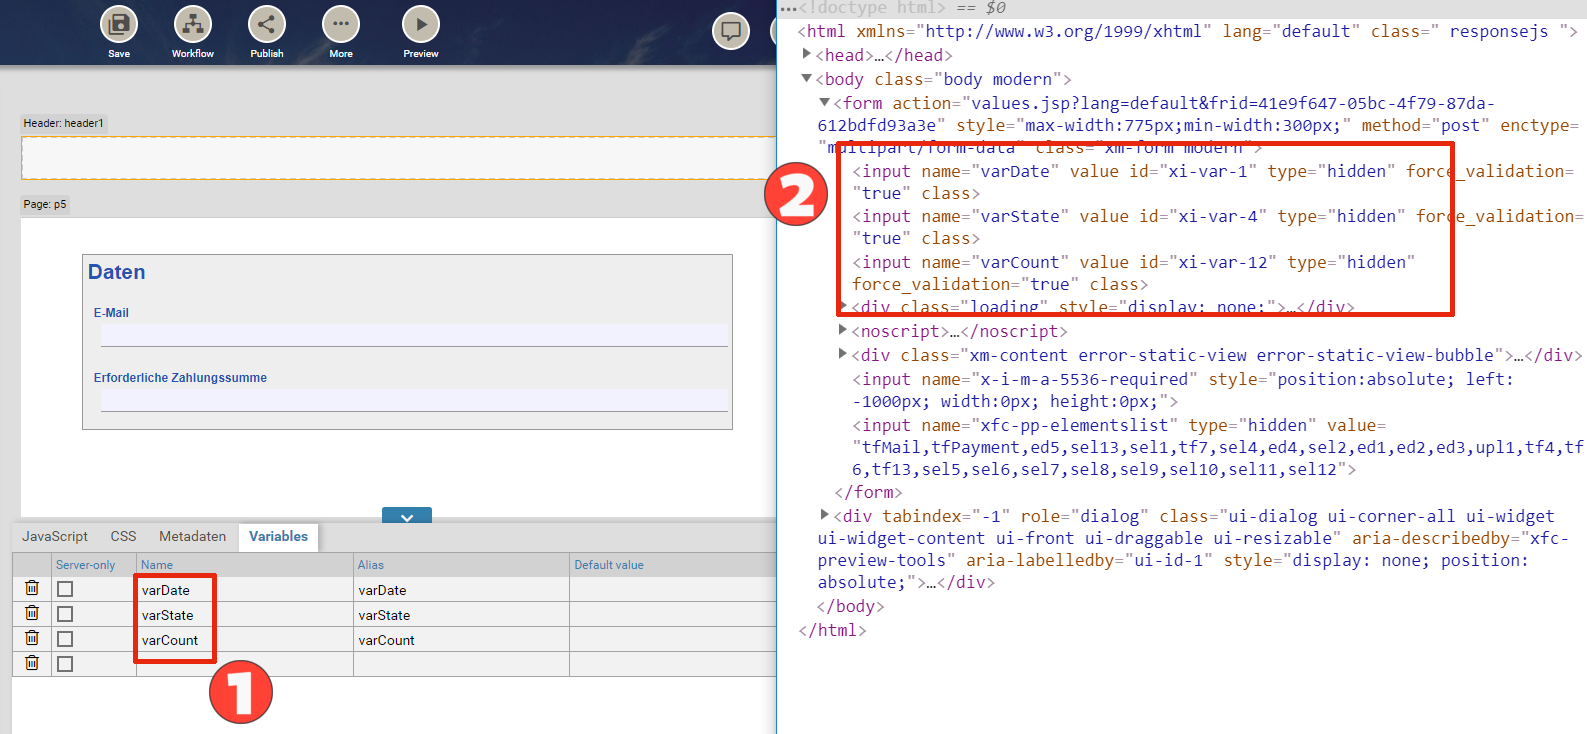
Task: Click the Publish share icon
Action: point(267,24)
